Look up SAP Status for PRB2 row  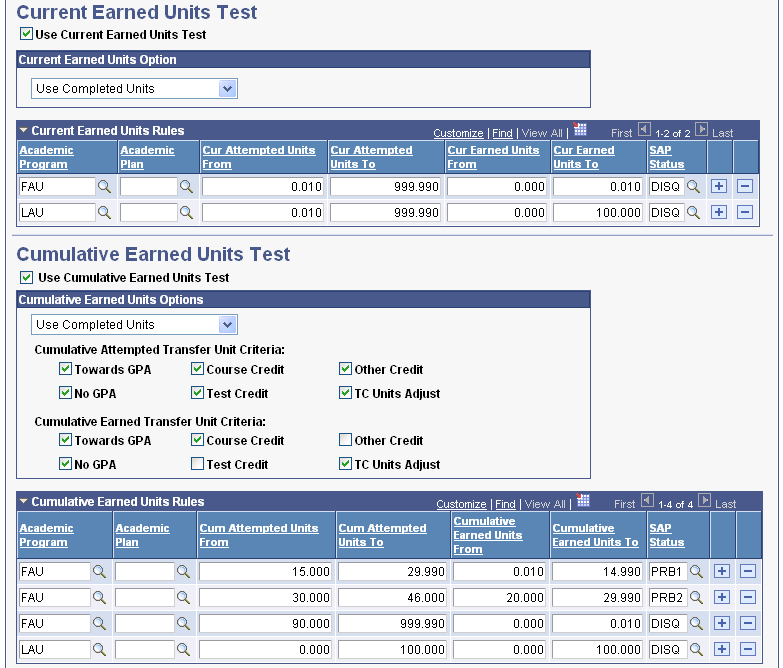click(696, 598)
